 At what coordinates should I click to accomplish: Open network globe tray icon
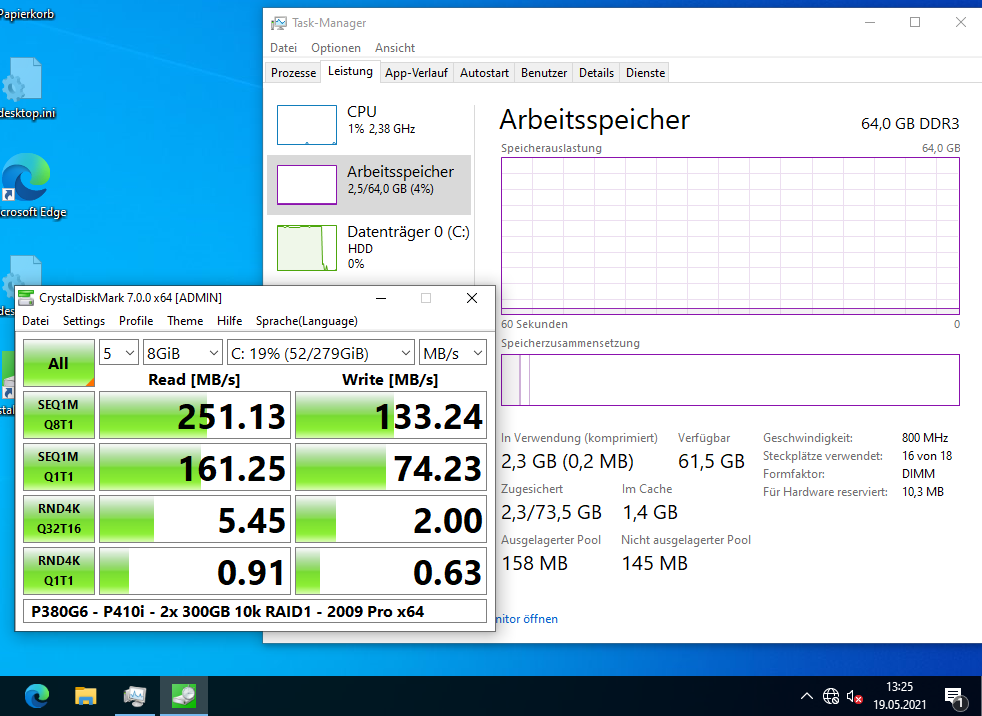pos(831,696)
